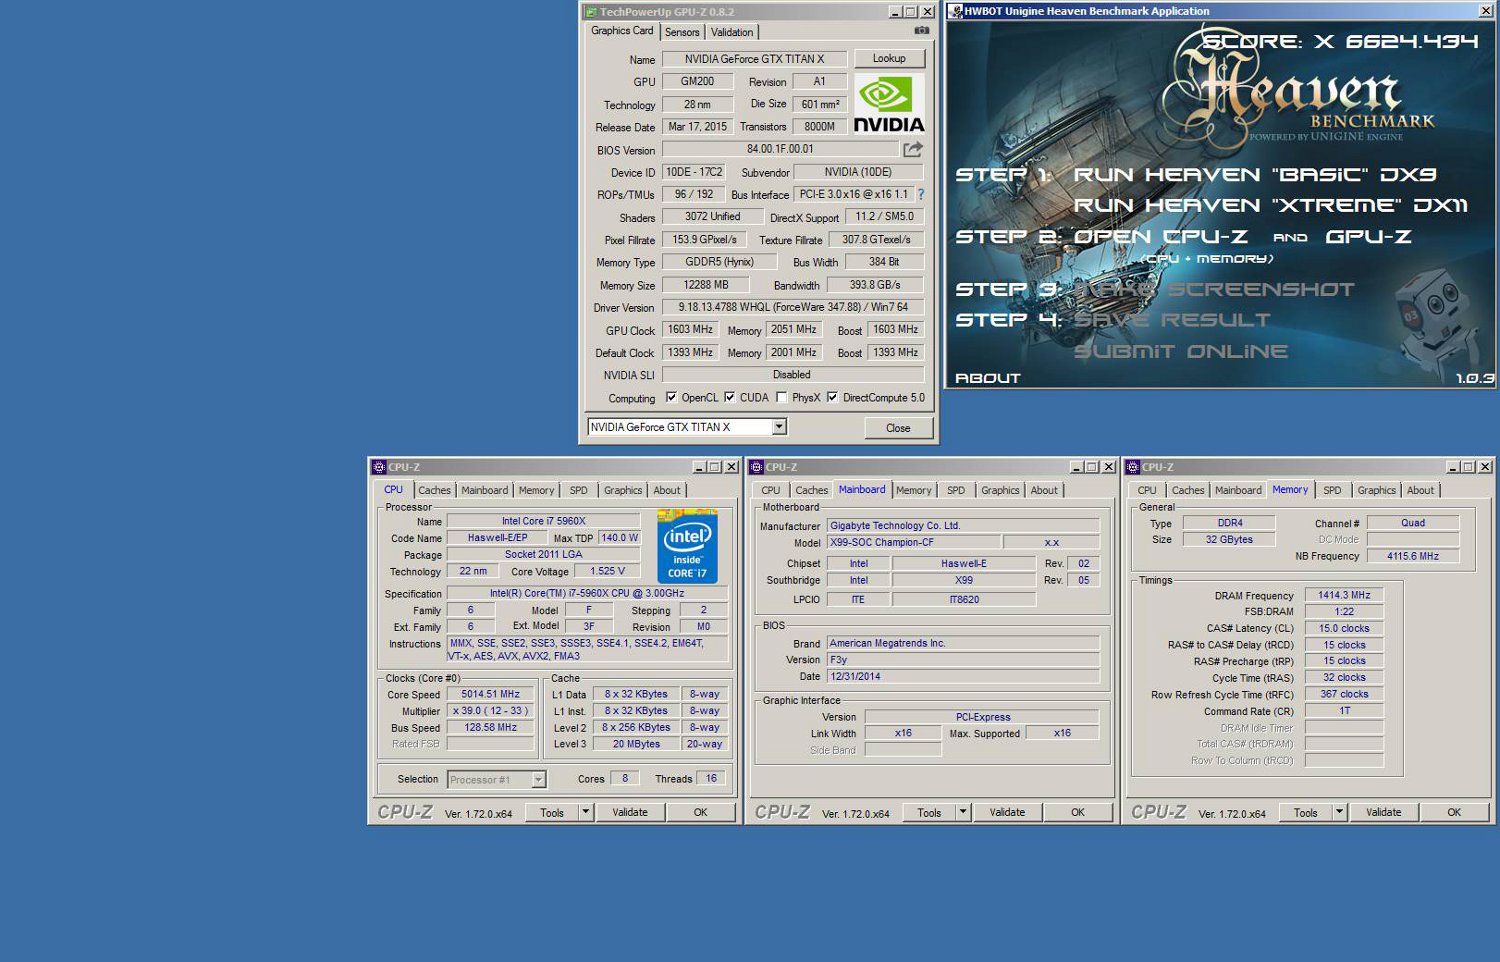Screen dimensions: 1500x962
Task: Click the GPU Name field GTX TITAN X
Action: (x=755, y=59)
